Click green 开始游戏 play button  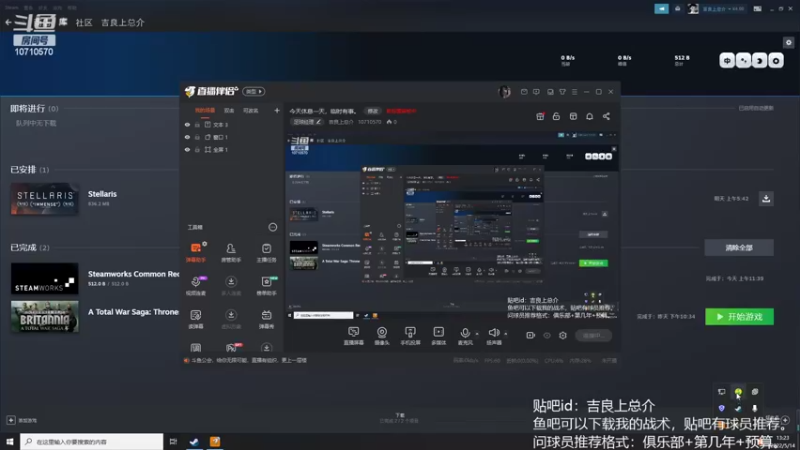coord(739,317)
